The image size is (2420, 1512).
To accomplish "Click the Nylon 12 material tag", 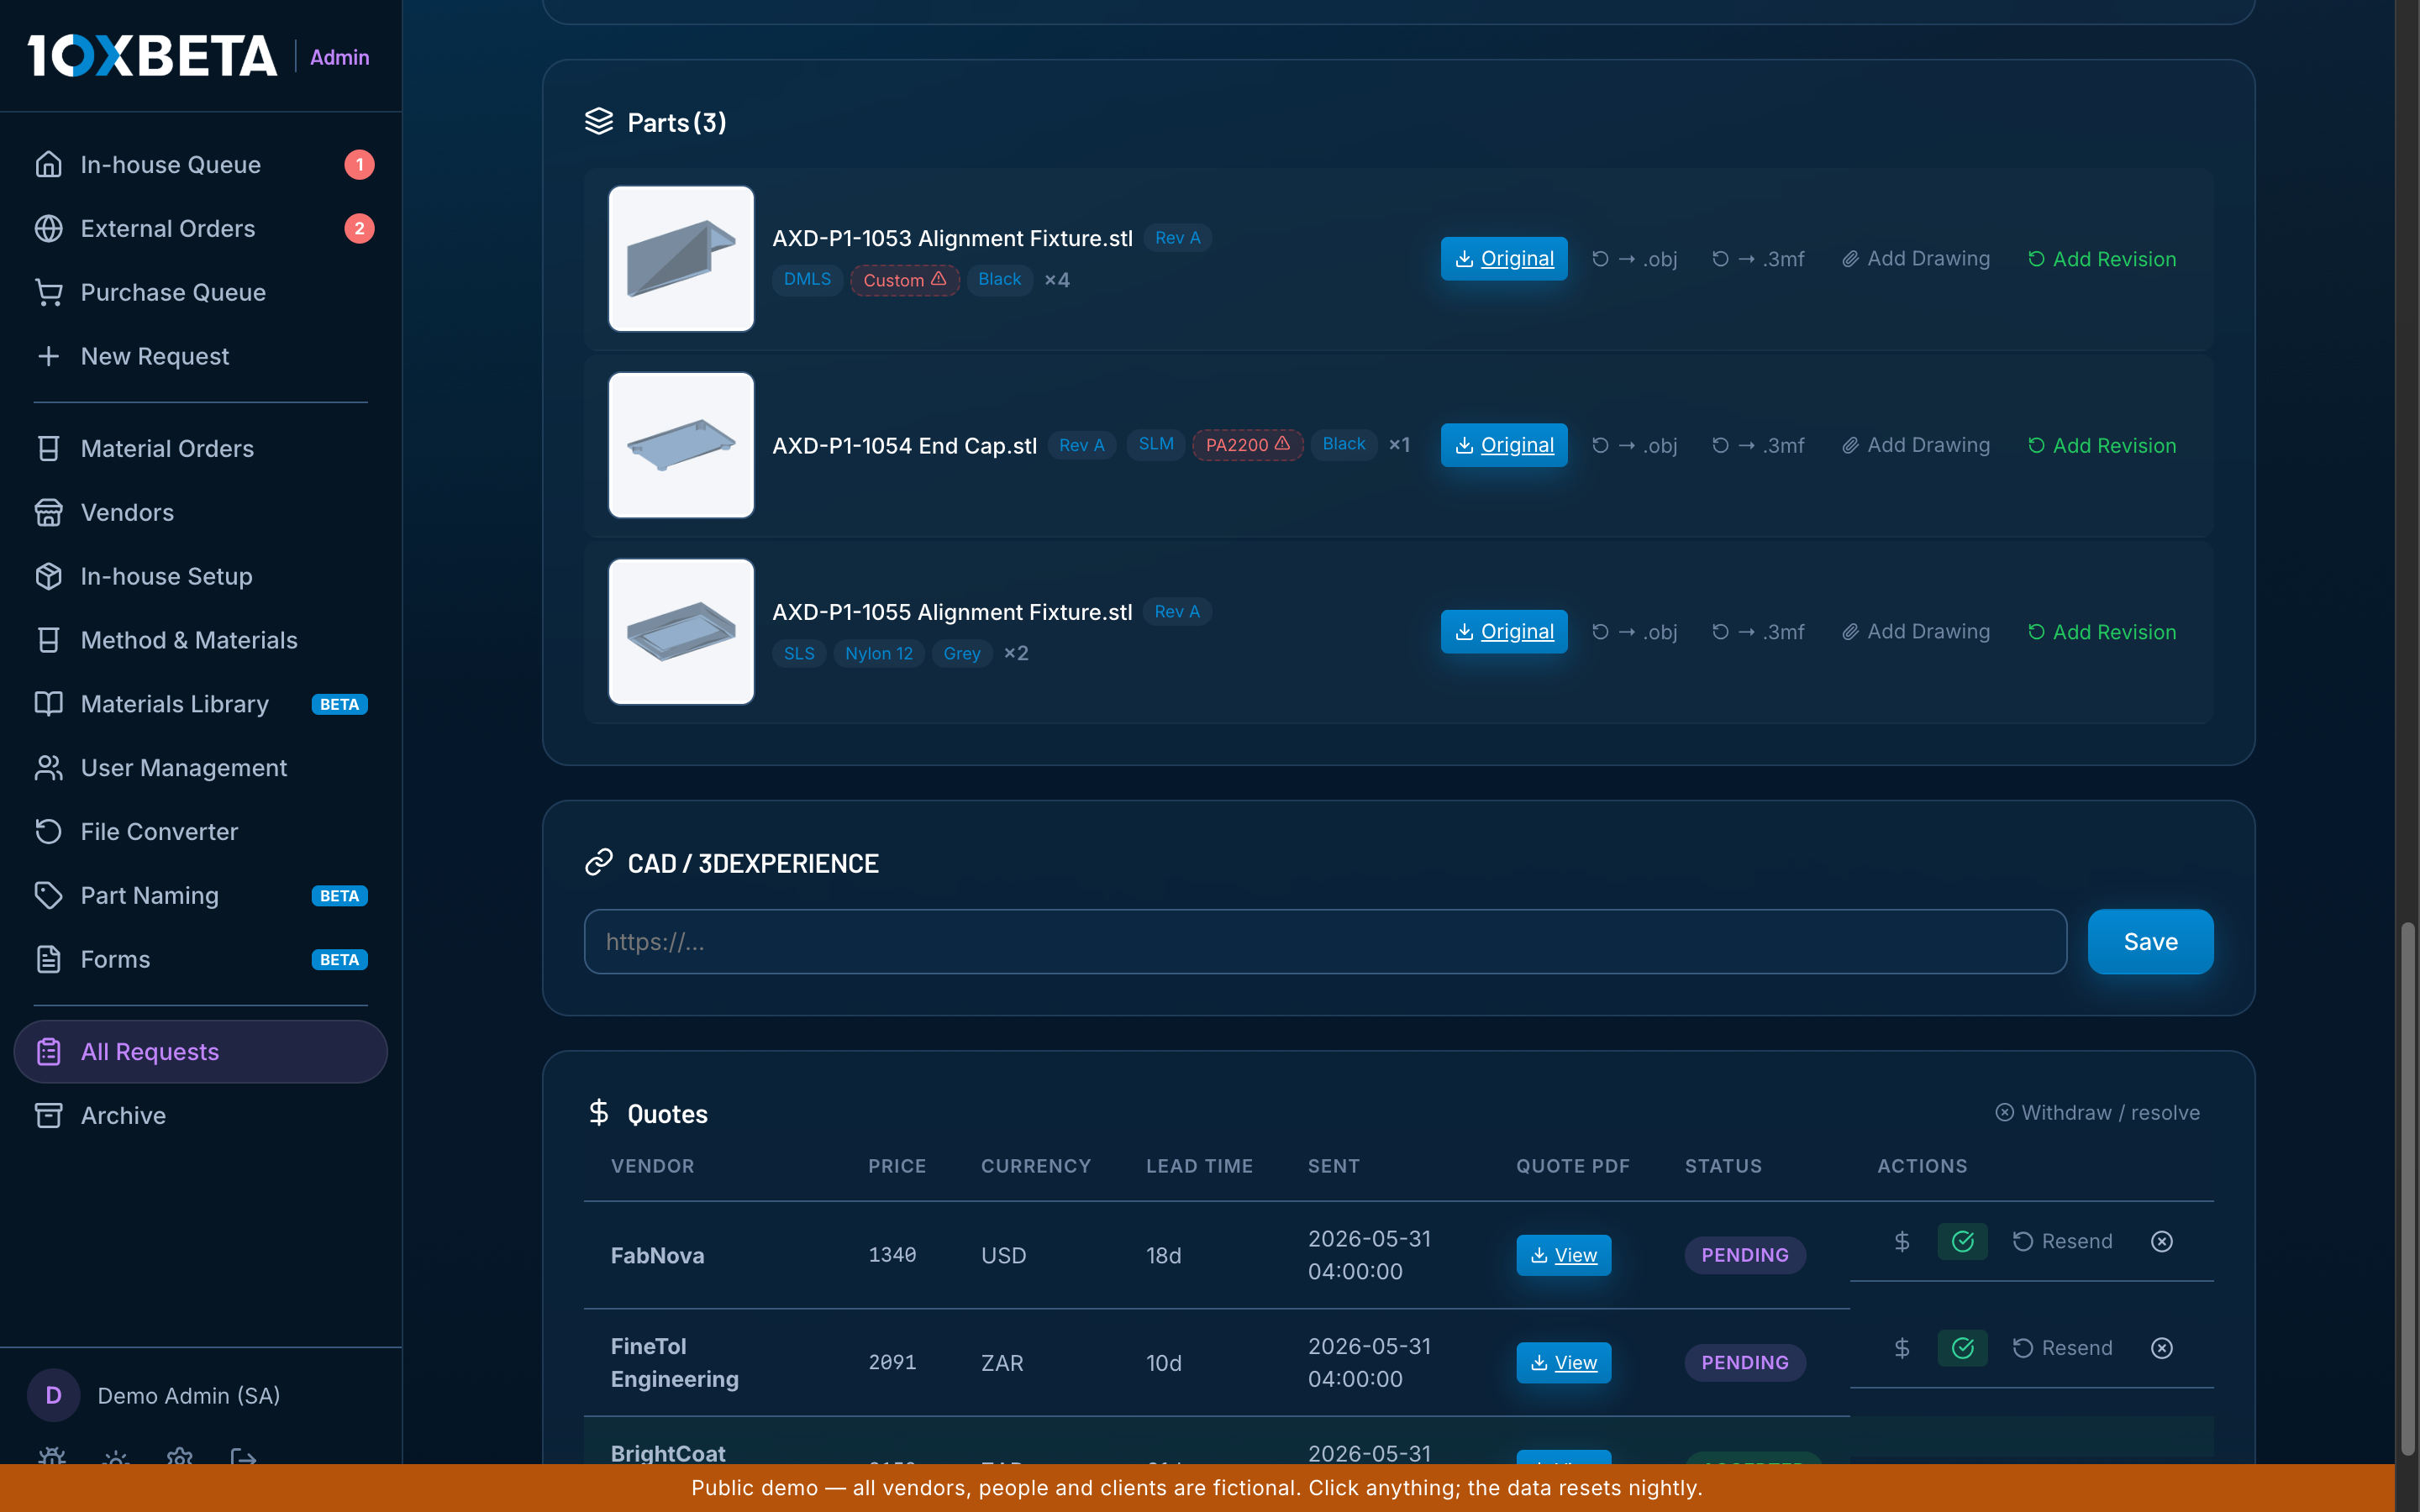I will (x=879, y=654).
